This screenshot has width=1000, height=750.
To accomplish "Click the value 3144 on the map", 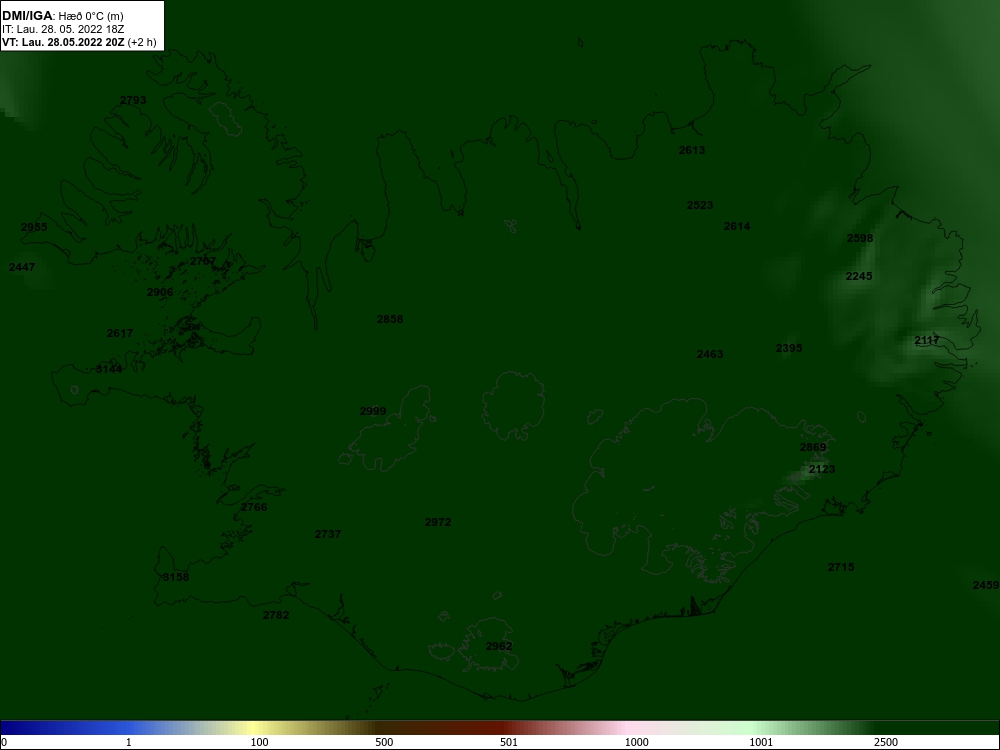I will point(109,369).
